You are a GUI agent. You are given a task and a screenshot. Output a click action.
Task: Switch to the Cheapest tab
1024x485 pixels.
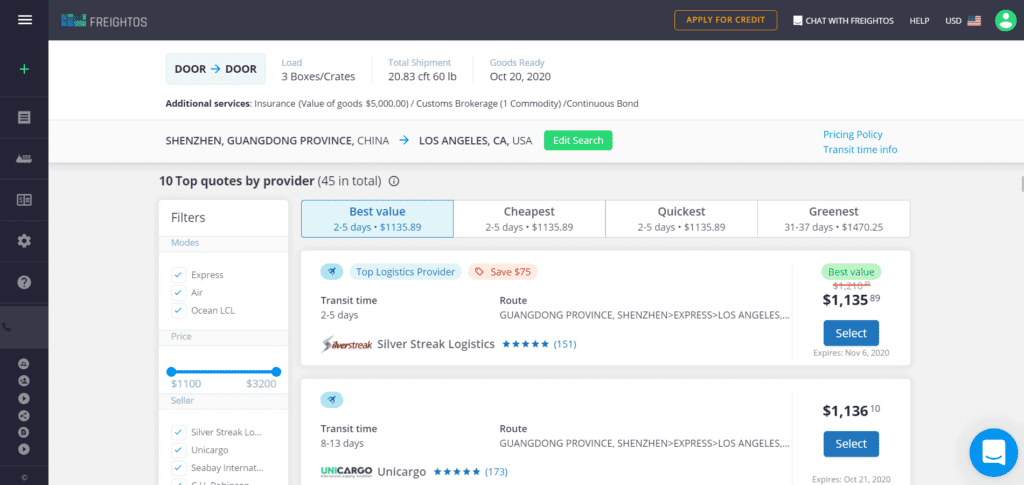coord(529,219)
